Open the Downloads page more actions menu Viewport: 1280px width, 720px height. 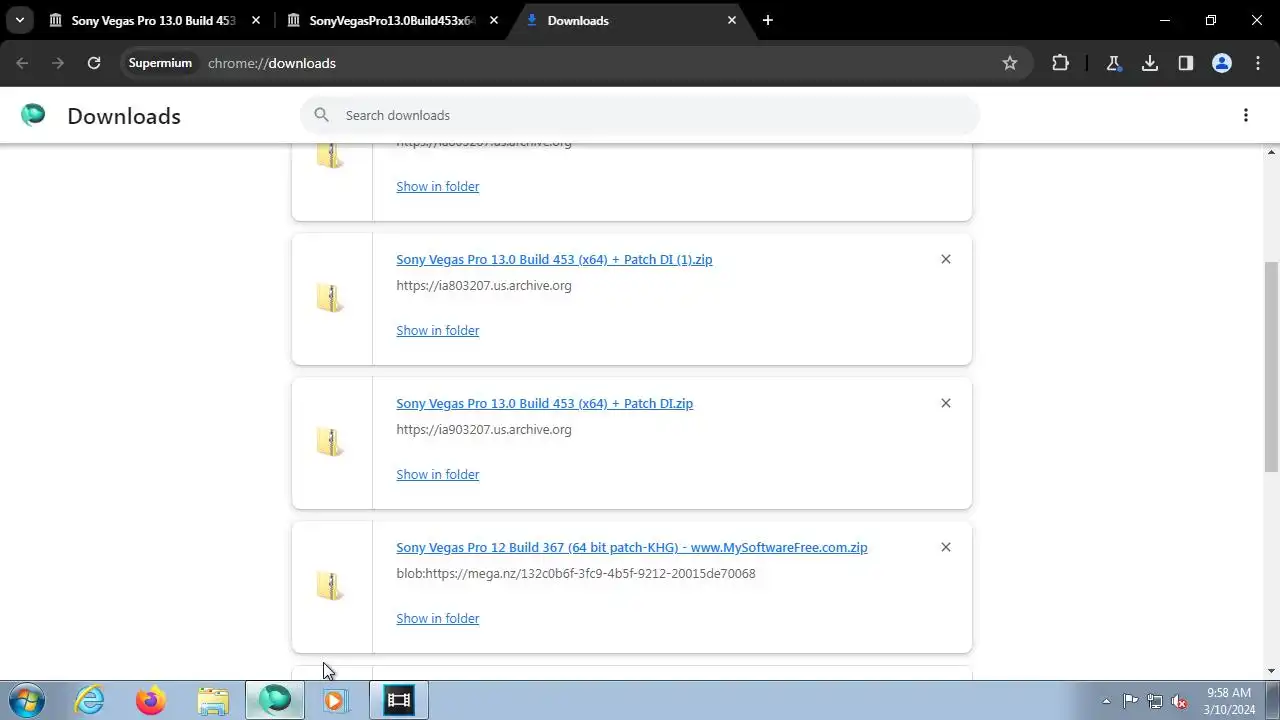[x=1246, y=115]
